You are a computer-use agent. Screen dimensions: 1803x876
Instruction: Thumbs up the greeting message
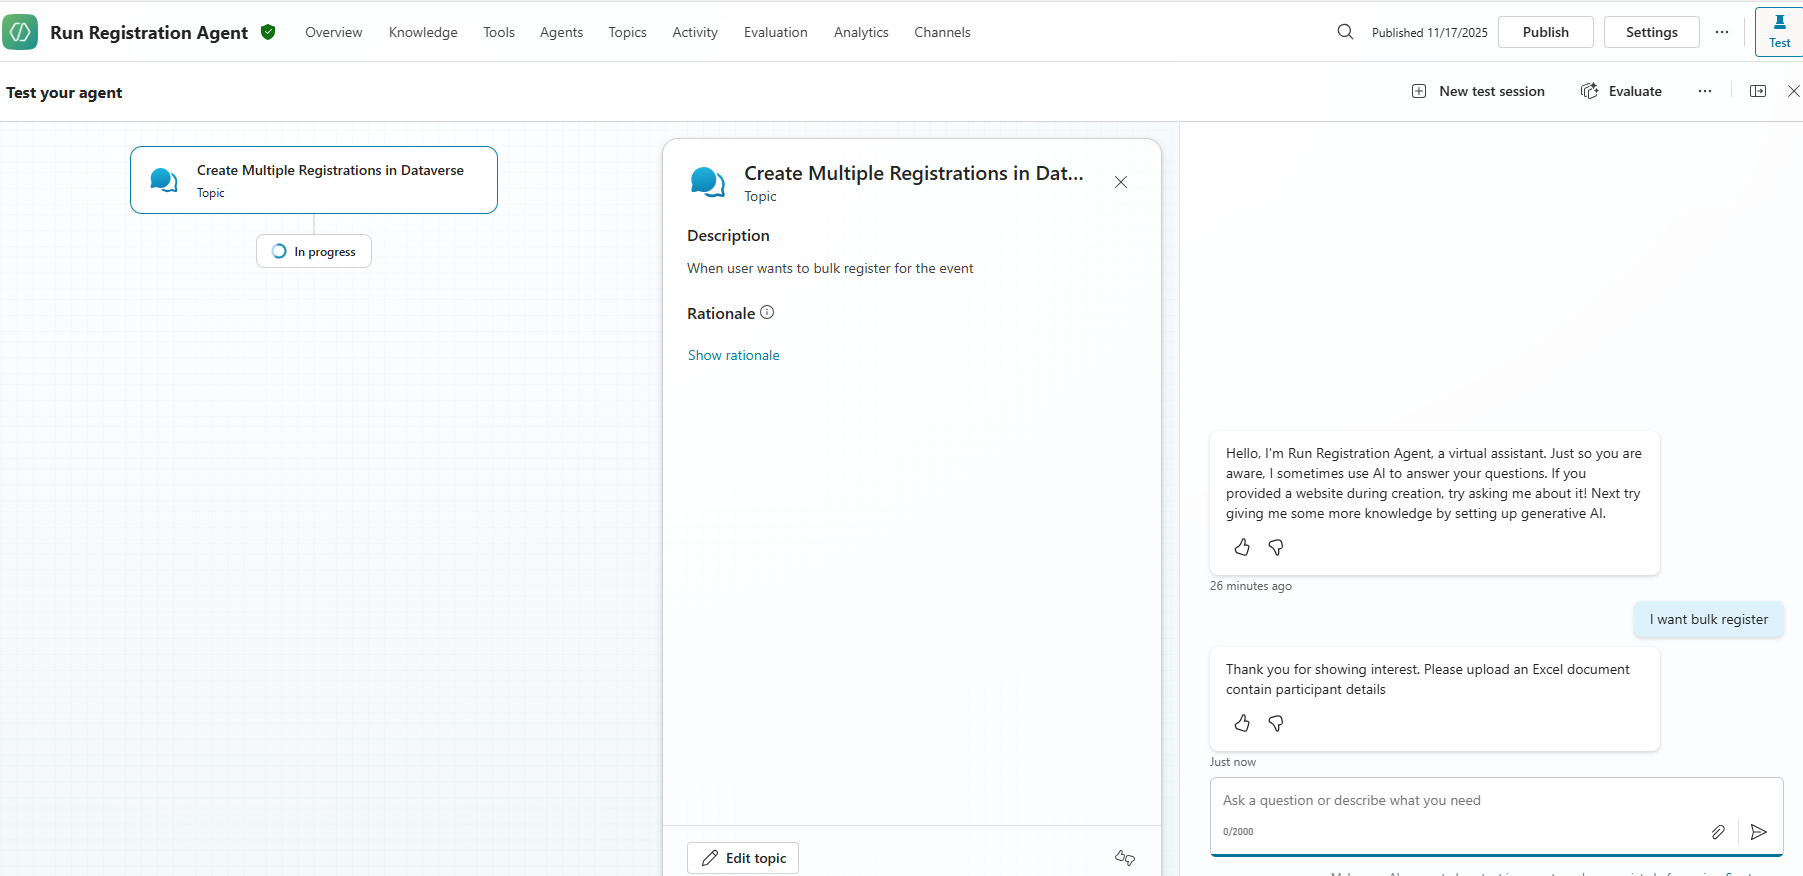click(x=1242, y=547)
